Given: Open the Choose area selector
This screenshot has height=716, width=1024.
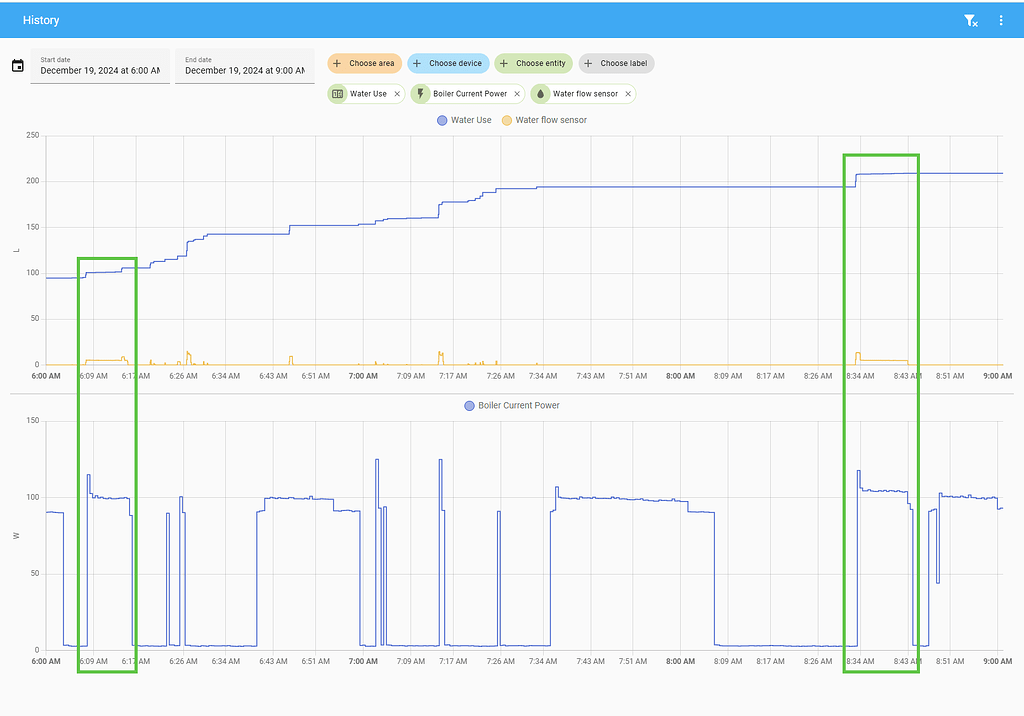Looking at the screenshot, I should [364, 63].
